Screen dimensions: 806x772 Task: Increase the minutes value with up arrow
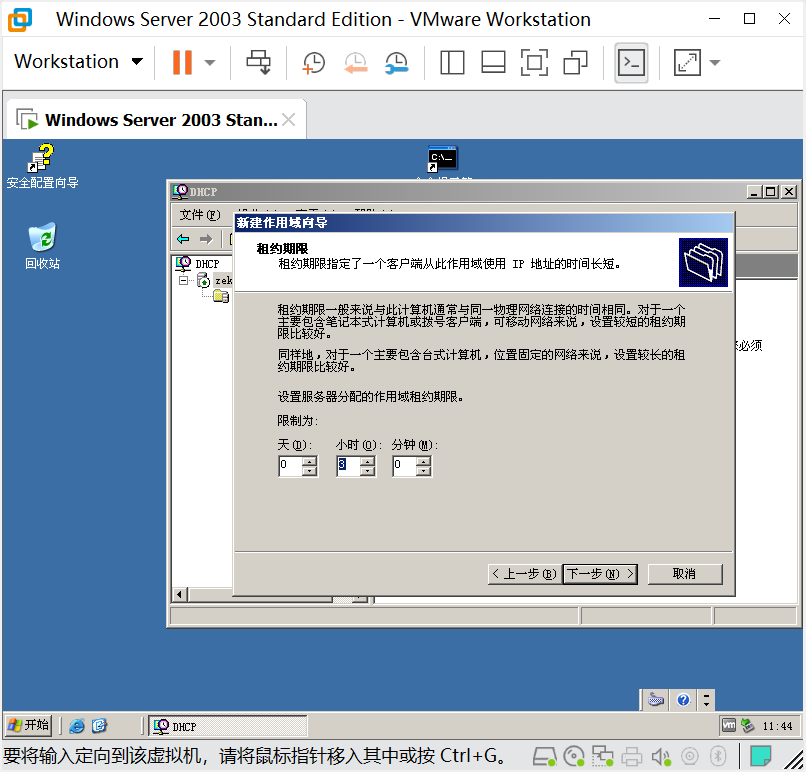[x=424, y=461]
